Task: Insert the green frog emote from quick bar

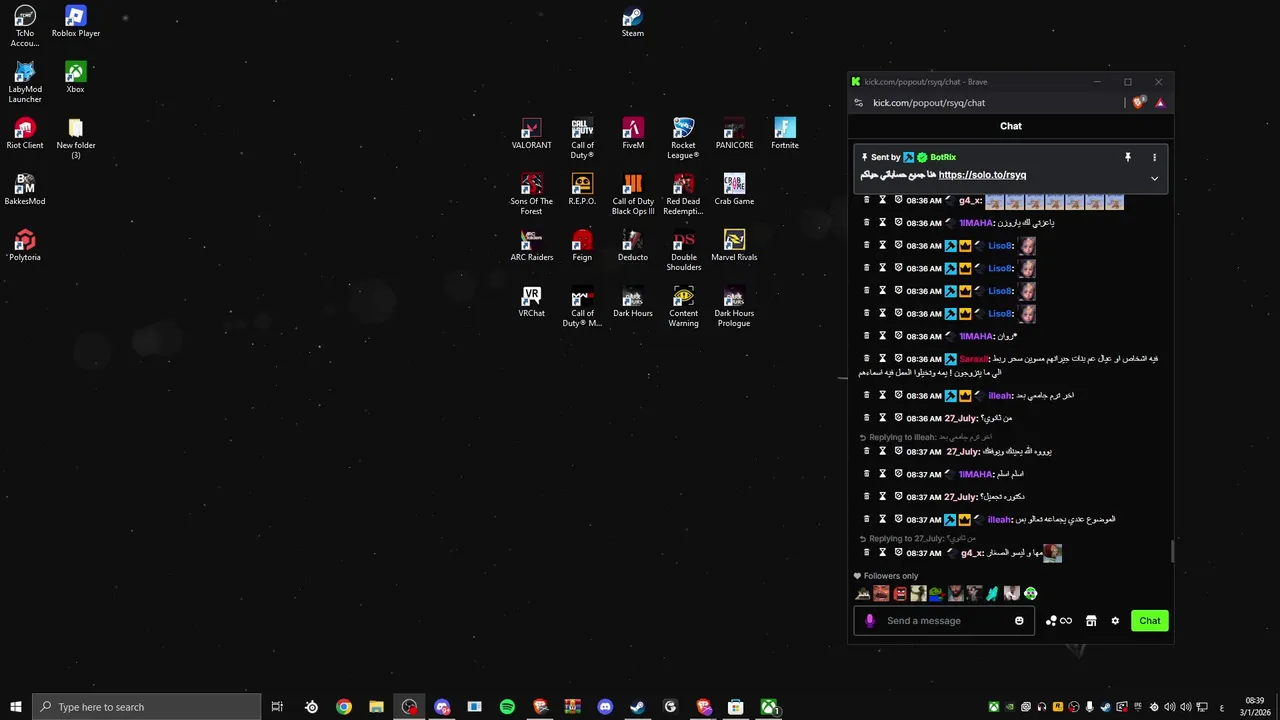Action: [937, 593]
